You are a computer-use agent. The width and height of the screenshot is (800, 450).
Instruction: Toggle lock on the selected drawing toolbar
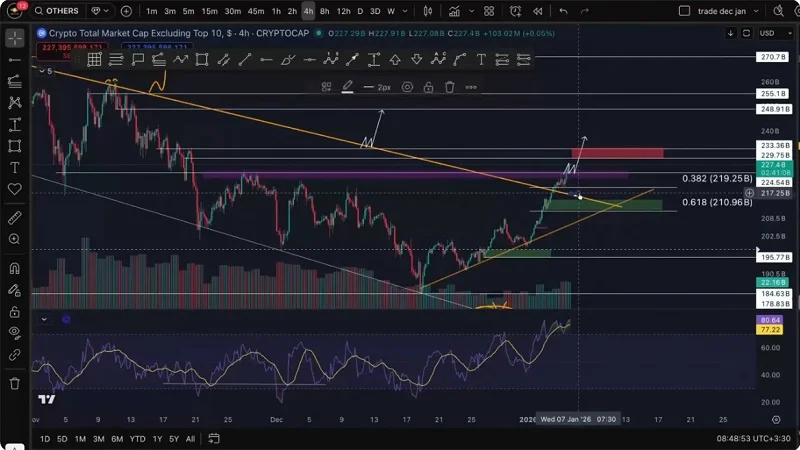pos(428,87)
